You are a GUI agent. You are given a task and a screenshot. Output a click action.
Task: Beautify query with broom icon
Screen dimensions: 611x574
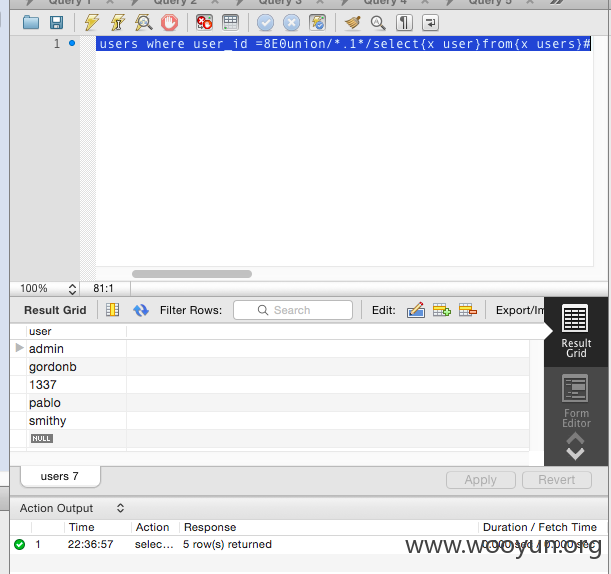point(352,23)
